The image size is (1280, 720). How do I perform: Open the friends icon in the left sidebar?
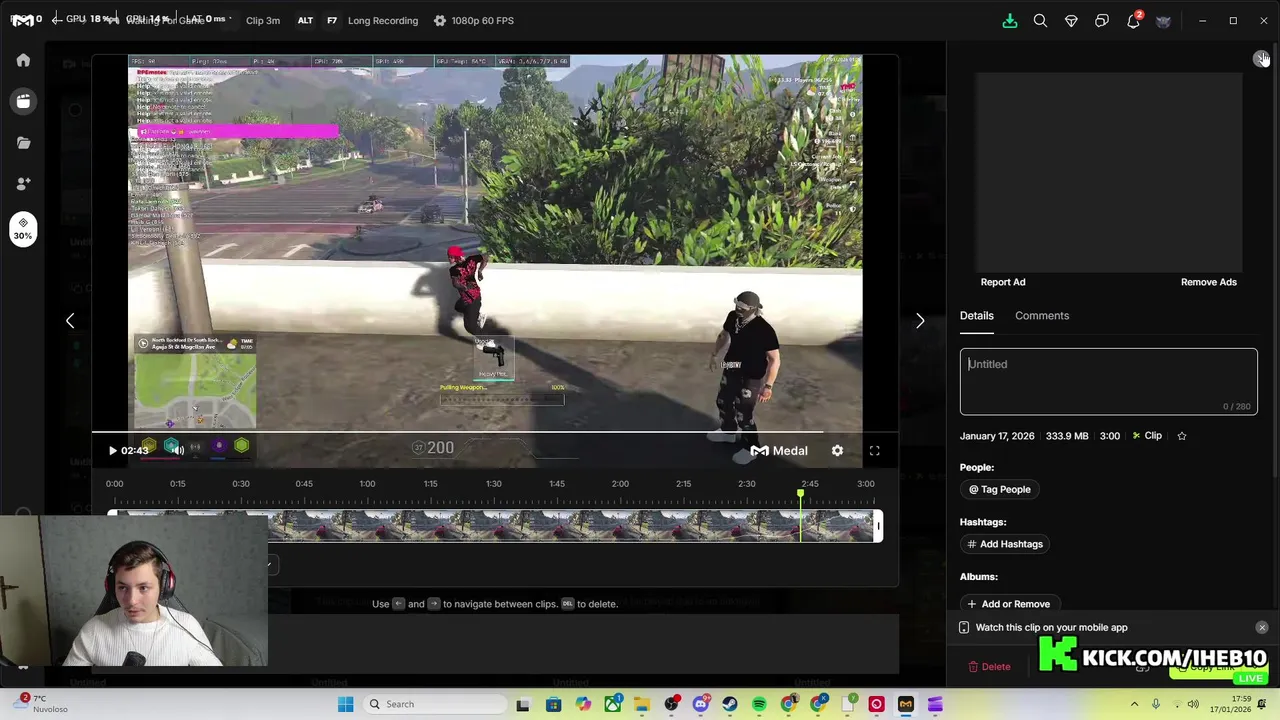(23, 183)
